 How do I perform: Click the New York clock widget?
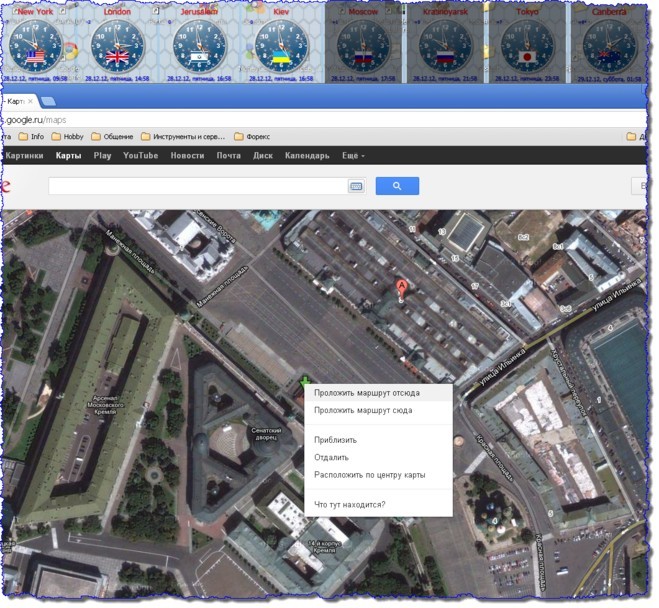pos(35,44)
